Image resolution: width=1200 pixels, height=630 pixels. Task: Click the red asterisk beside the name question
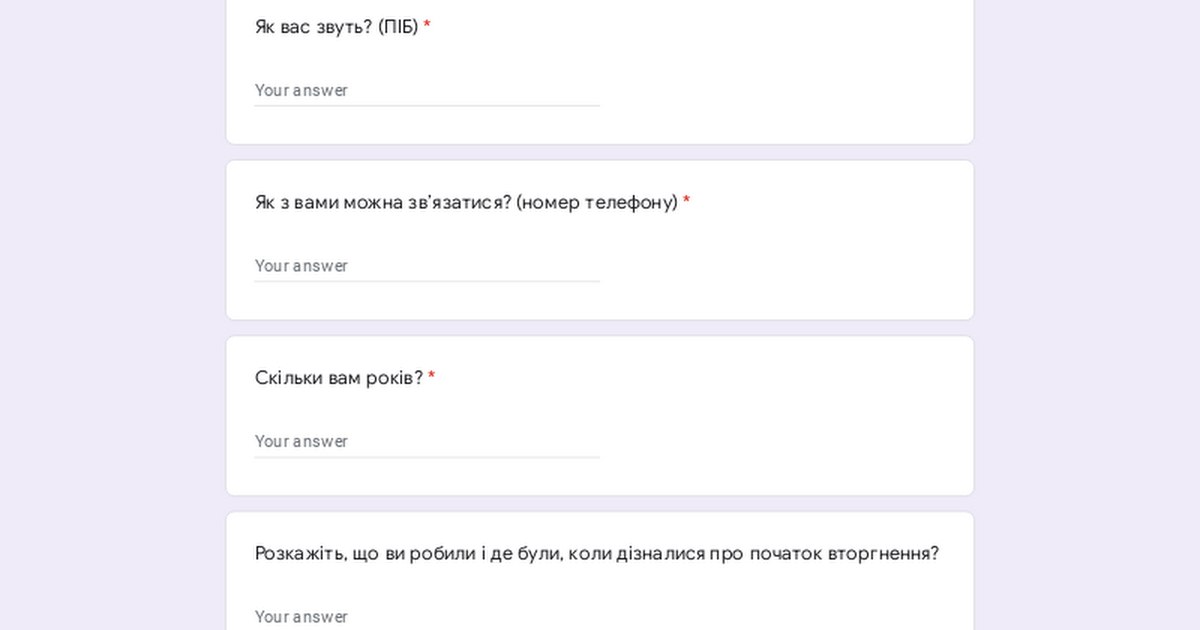(427, 26)
